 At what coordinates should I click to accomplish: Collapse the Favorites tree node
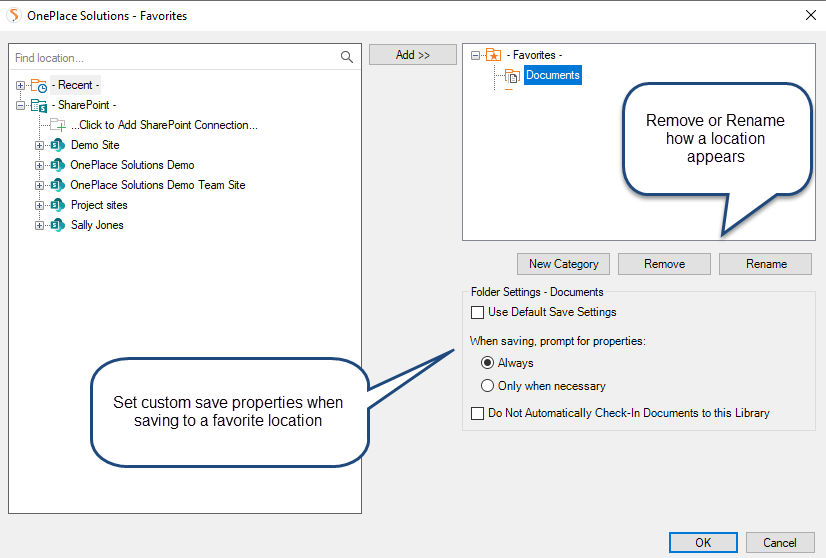pos(475,56)
